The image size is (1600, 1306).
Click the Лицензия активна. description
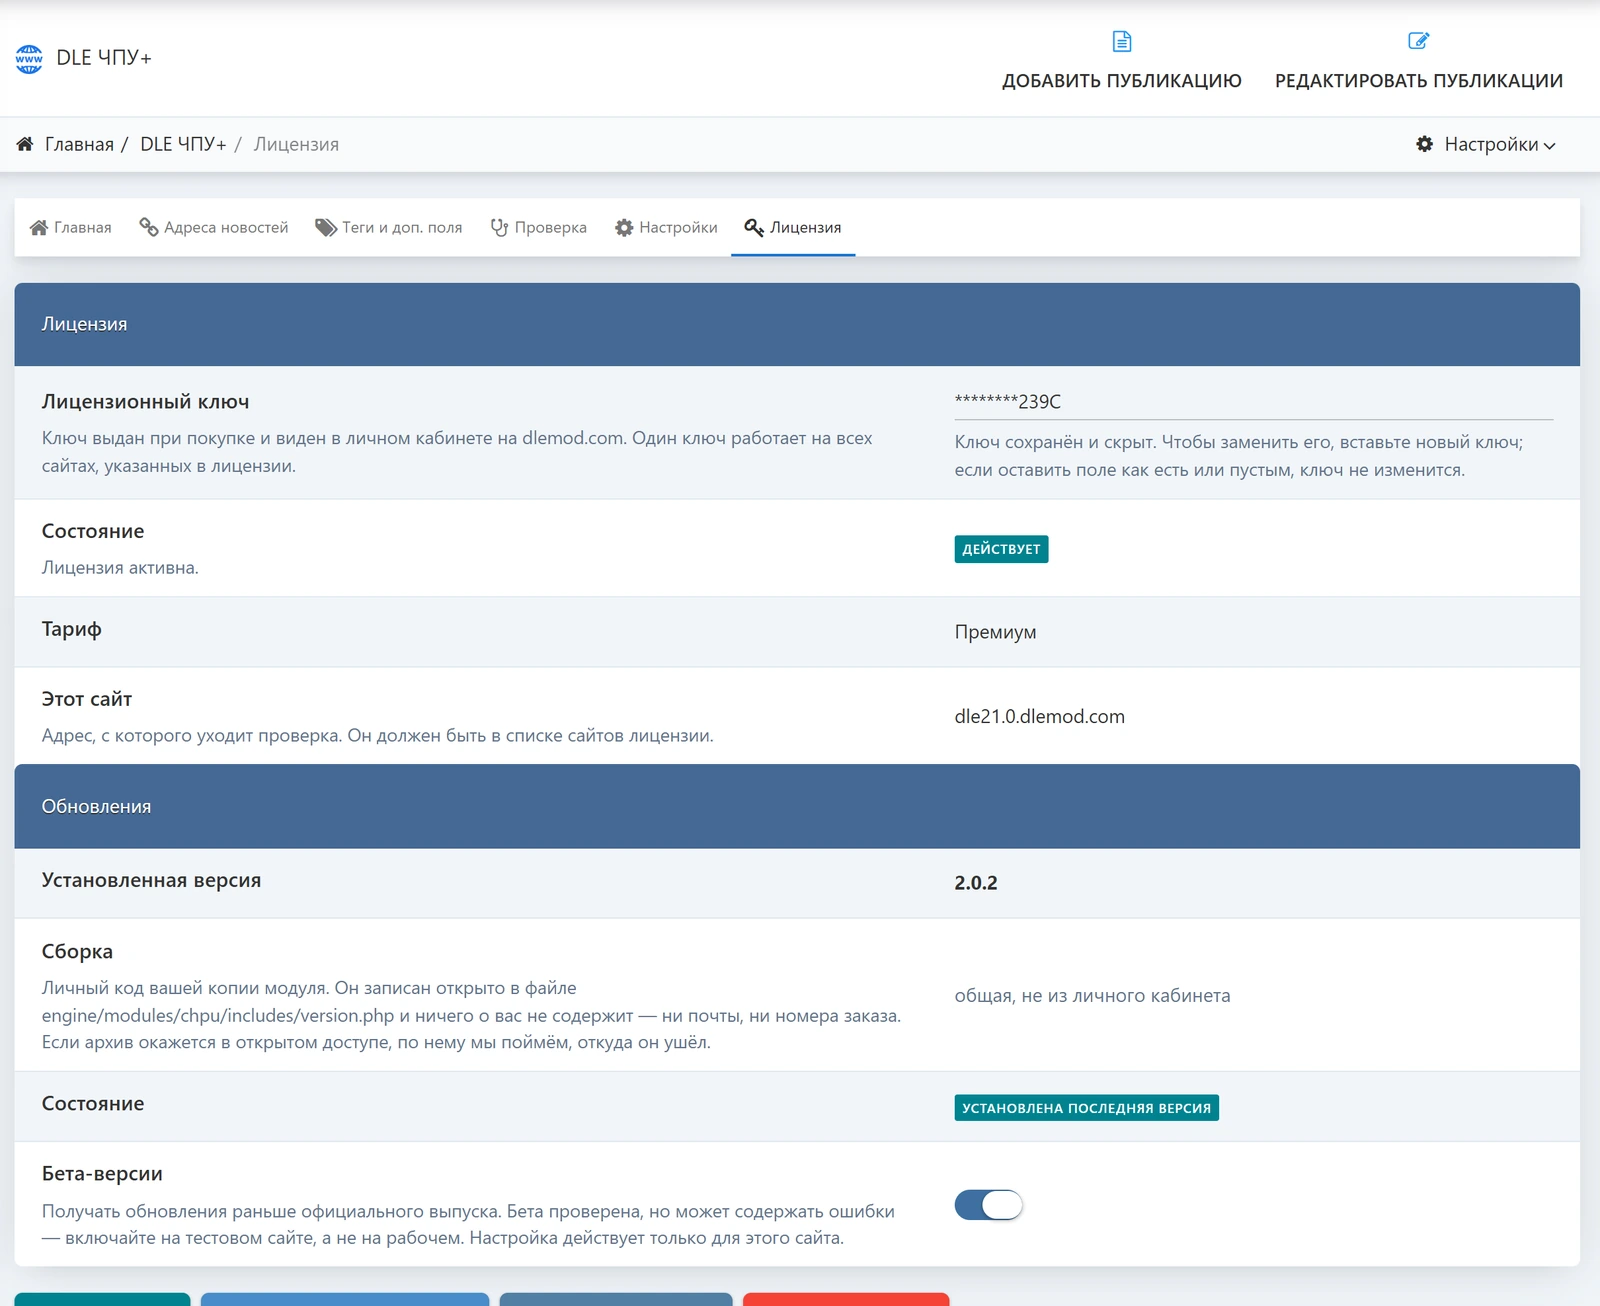click(120, 568)
